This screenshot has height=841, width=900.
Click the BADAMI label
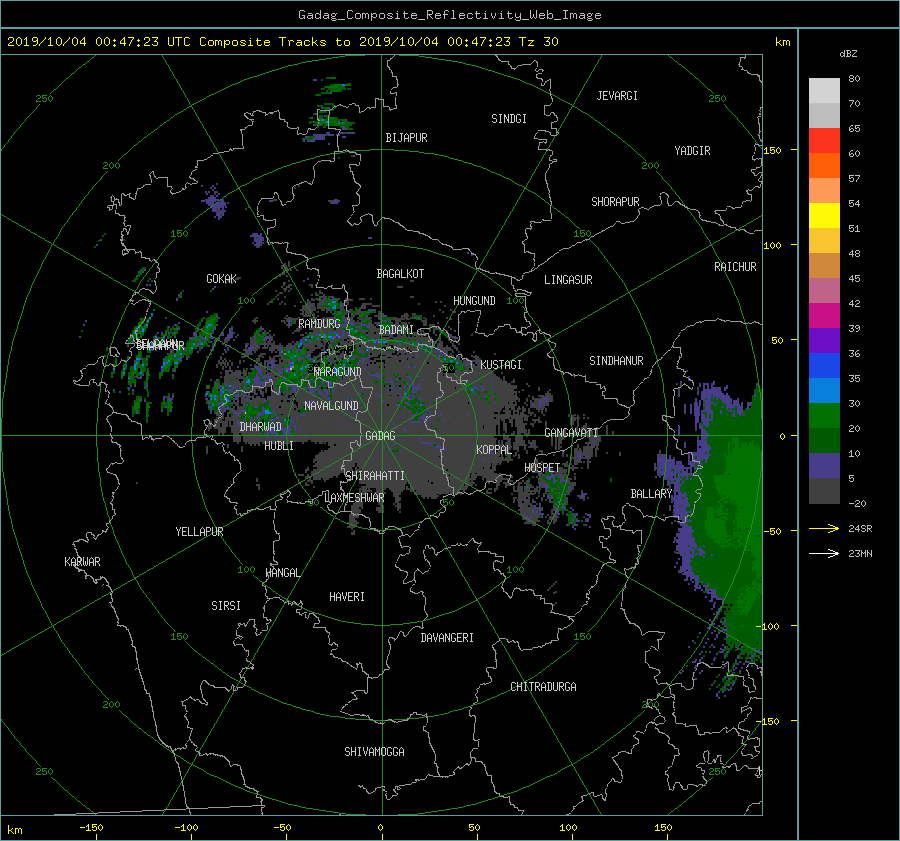(x=396, y=330)
